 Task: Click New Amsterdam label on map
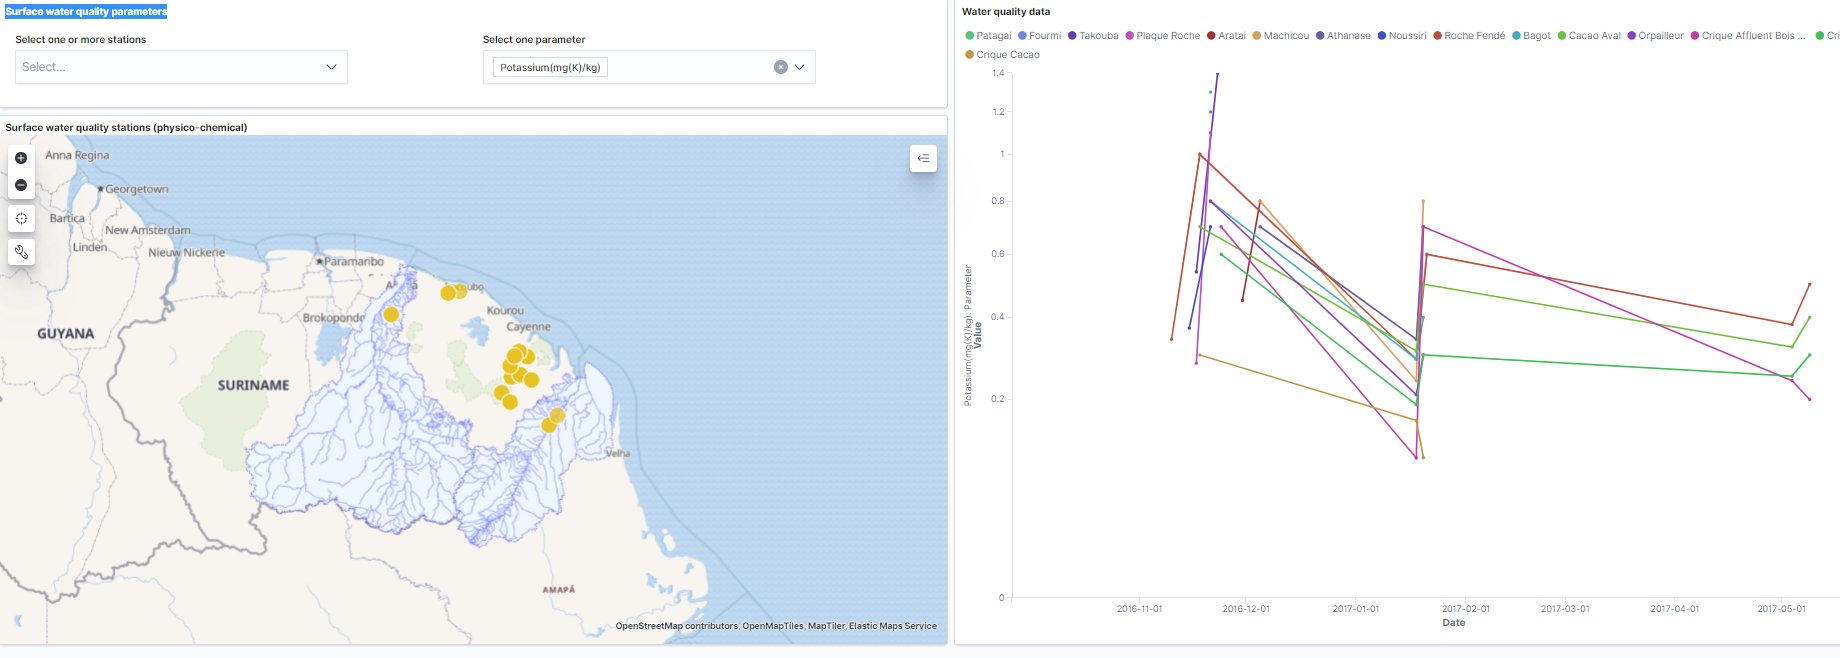[x=148, y=230]
